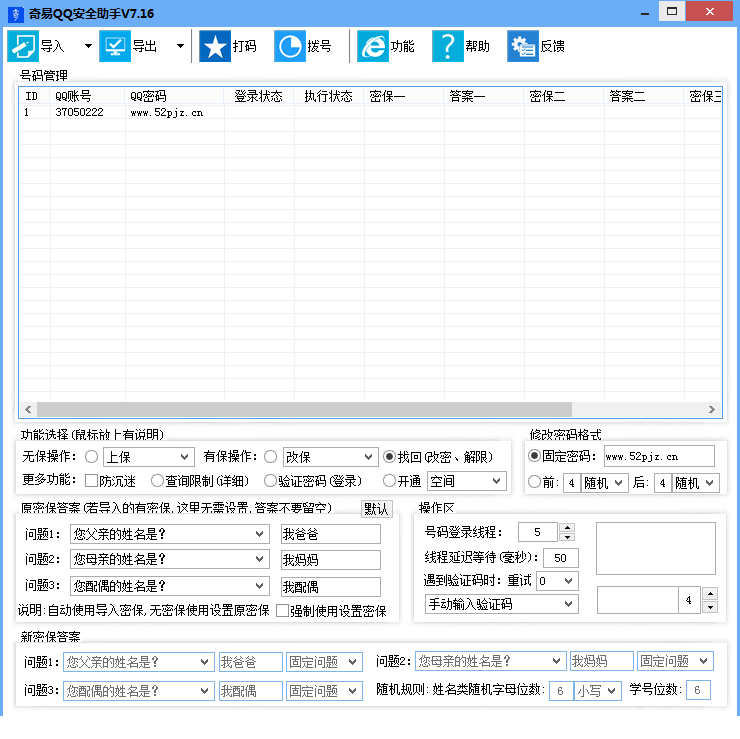This screenshot has height=739, width=740.
Task: Click the 学号位数 input field
Action: click(x=698, y=690)
